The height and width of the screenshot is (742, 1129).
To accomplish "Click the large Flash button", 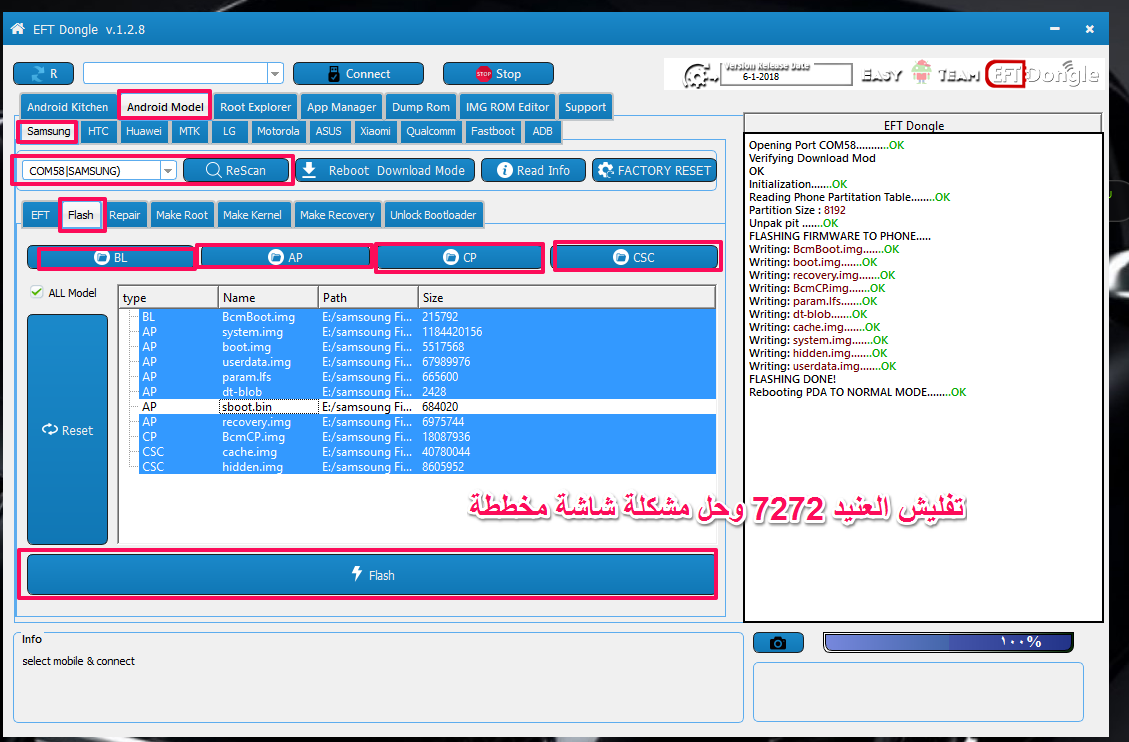I will (372, 574).
